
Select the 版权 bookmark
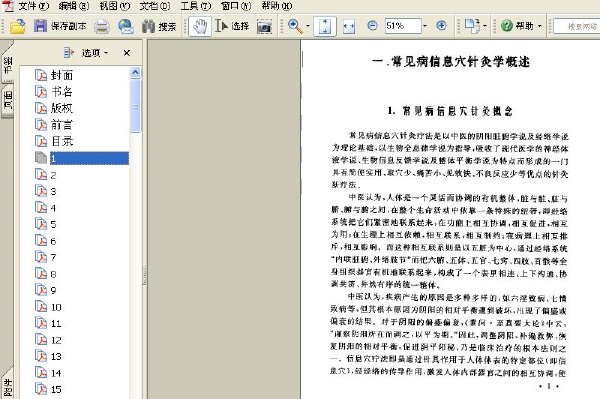[x=62, y=108]
